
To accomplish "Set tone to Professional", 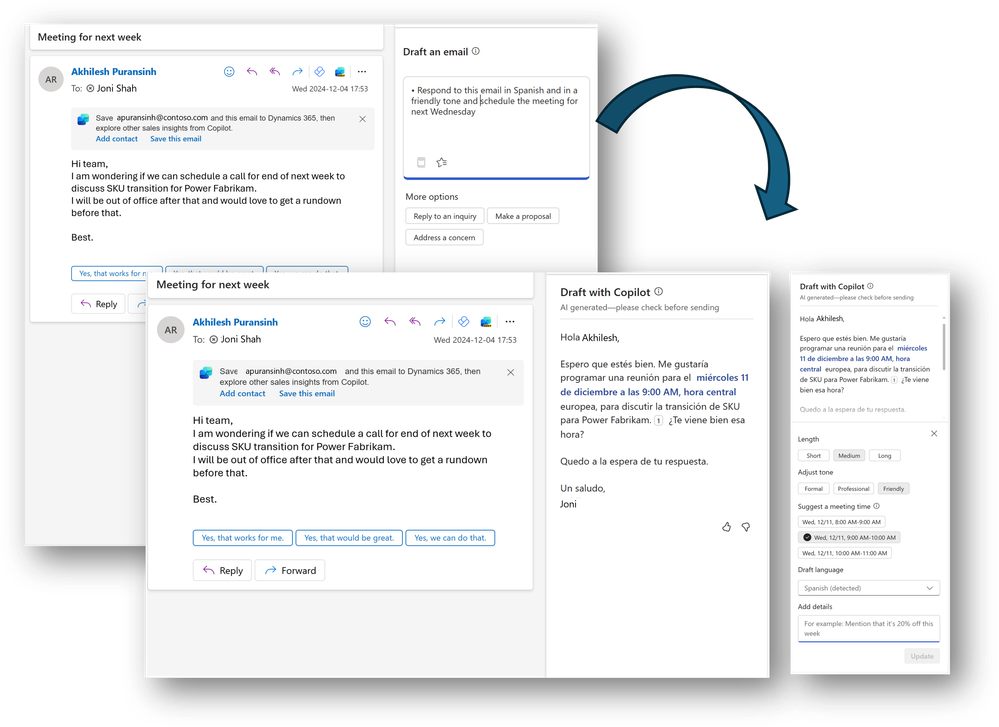I will [854, 489].
